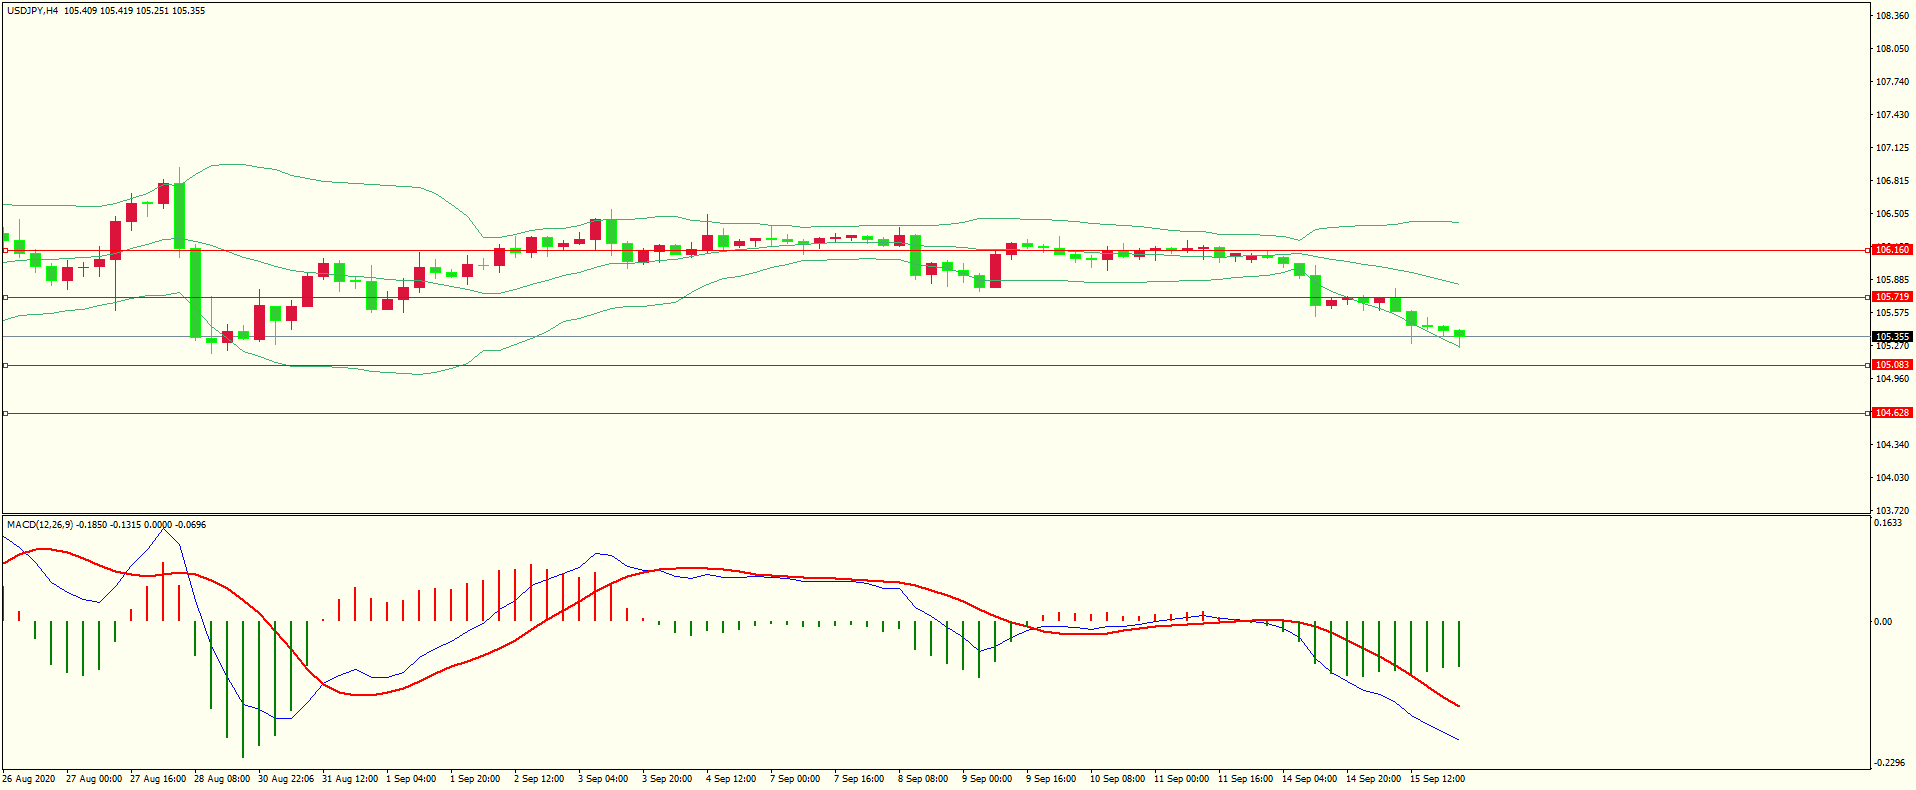This screenshot has width=1916, height=790.
Task: Click the USDJPY,H4 chart title text
Action: [x=32, y=11]
